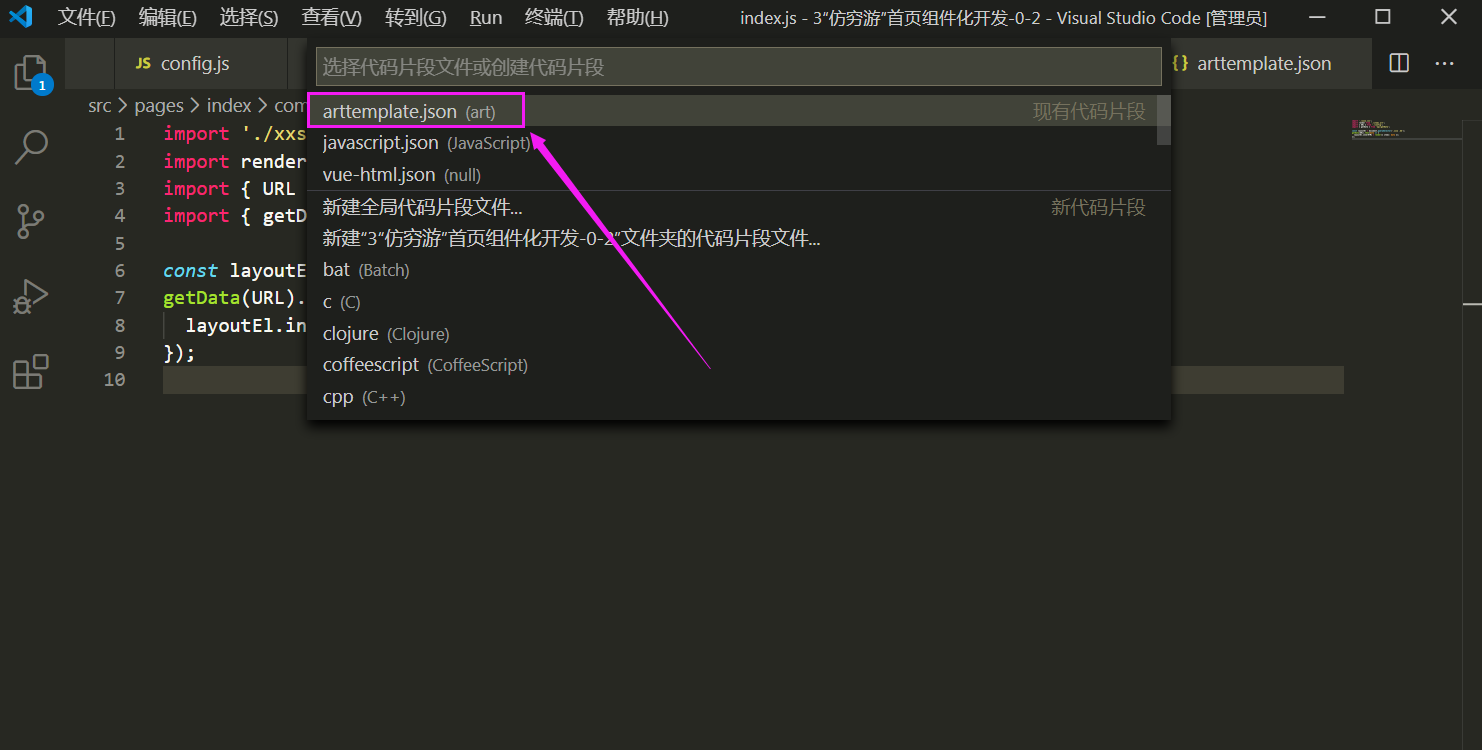1482x750 pixels.
Task: Open the 选择(S) menu
Action: click(249, 18)
